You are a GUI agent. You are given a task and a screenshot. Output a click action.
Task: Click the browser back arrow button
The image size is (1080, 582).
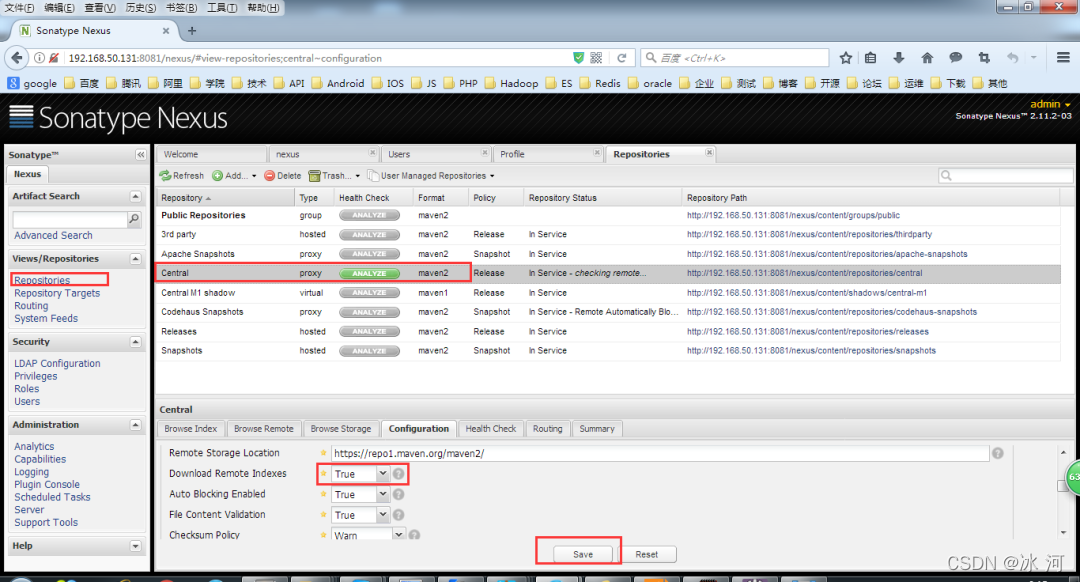pyautogui.click(x=17, y=58)
